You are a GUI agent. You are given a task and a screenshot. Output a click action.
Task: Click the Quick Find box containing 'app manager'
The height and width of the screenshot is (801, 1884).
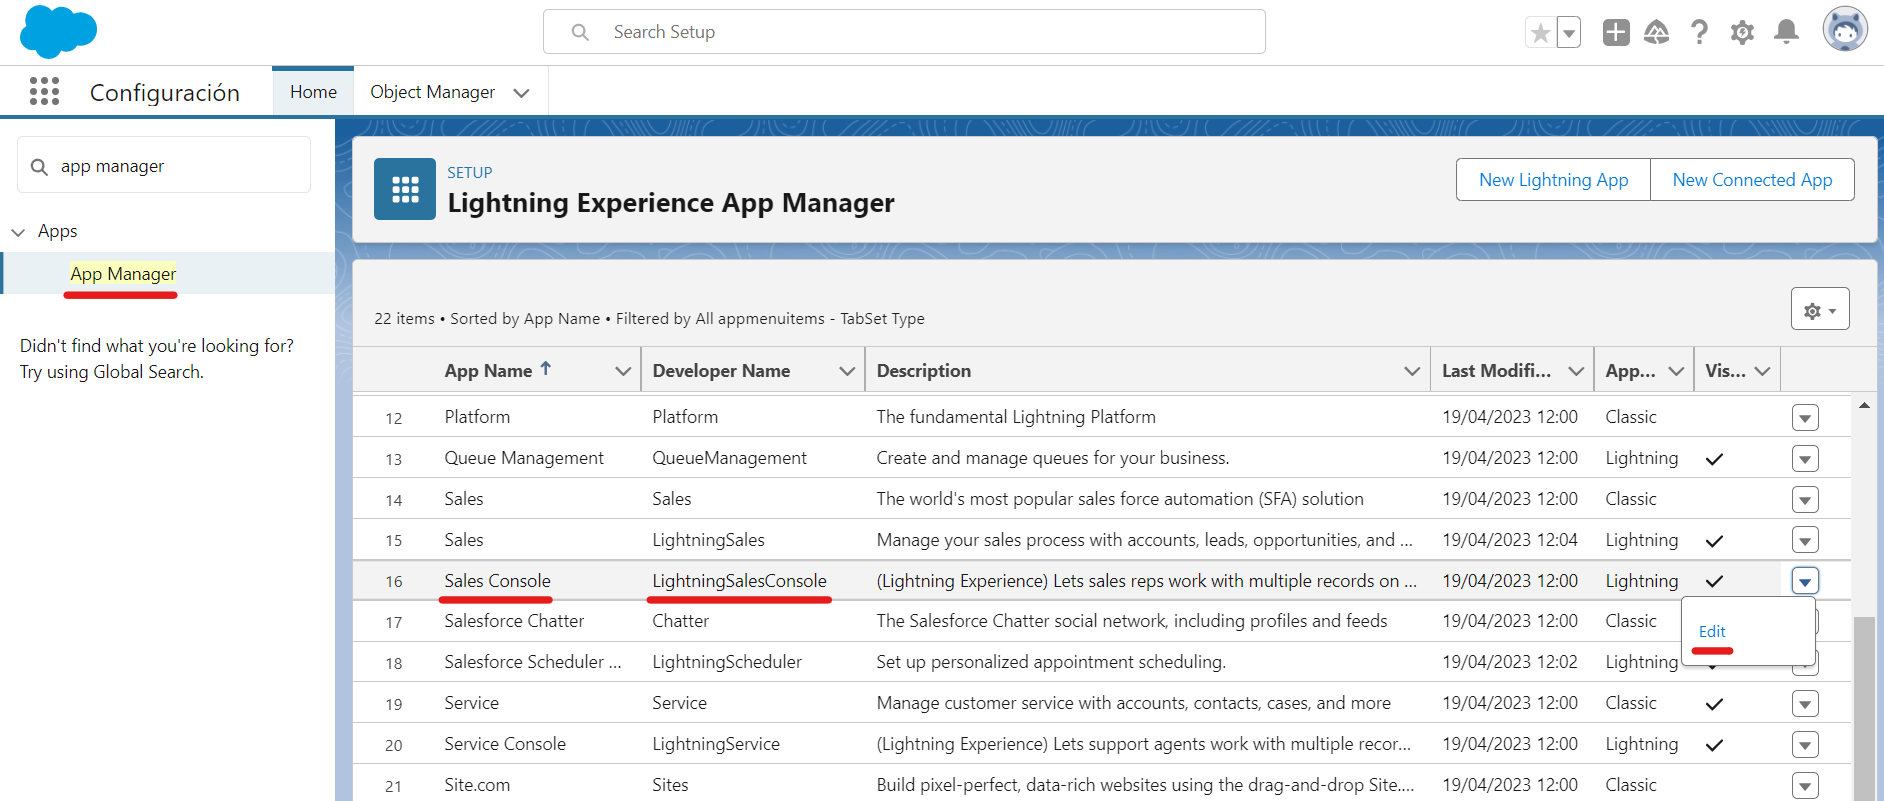(164, 165)
